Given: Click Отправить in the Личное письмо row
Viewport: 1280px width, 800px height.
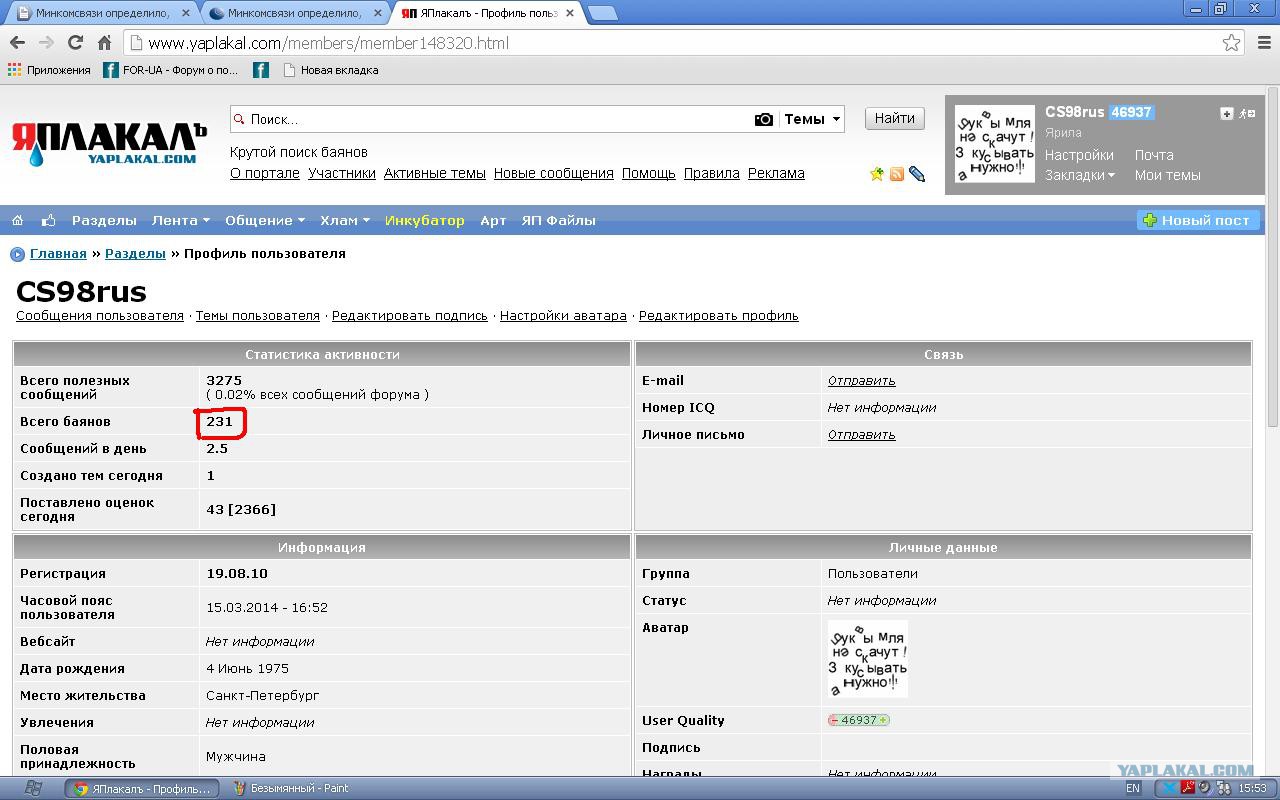Looking at the screenshot, I should click(x=861, y=435).
